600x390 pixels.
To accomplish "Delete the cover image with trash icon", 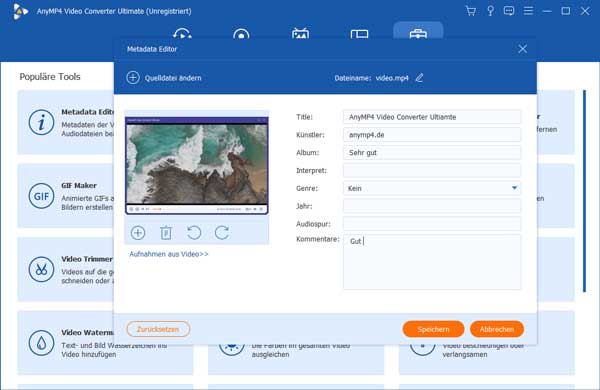I will [x=166, y=233].
